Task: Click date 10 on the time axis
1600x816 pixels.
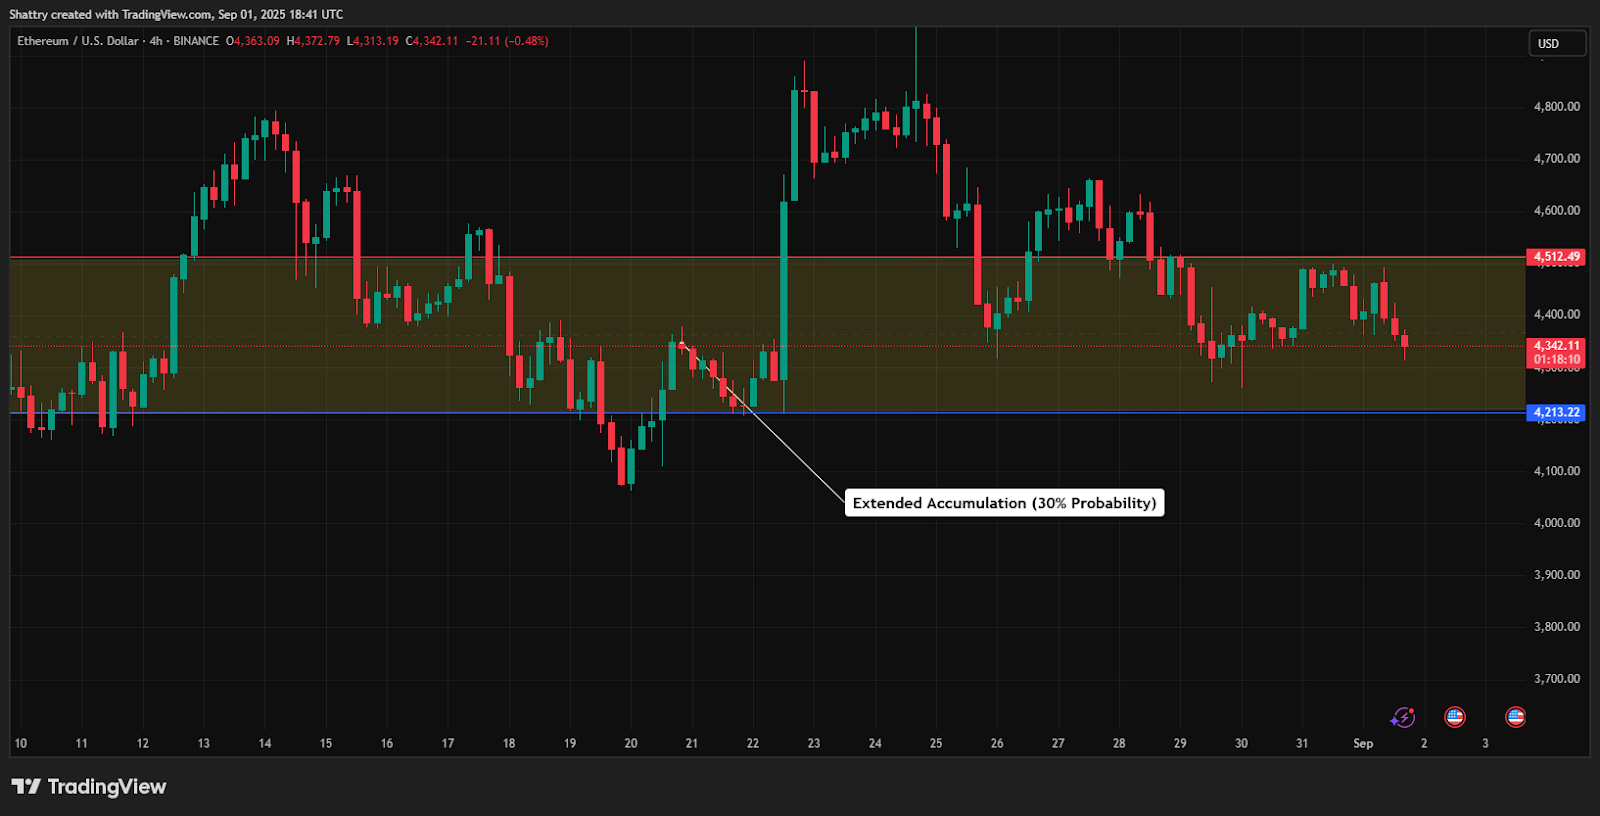Action: pyautogui.click(x=21, y=743)
